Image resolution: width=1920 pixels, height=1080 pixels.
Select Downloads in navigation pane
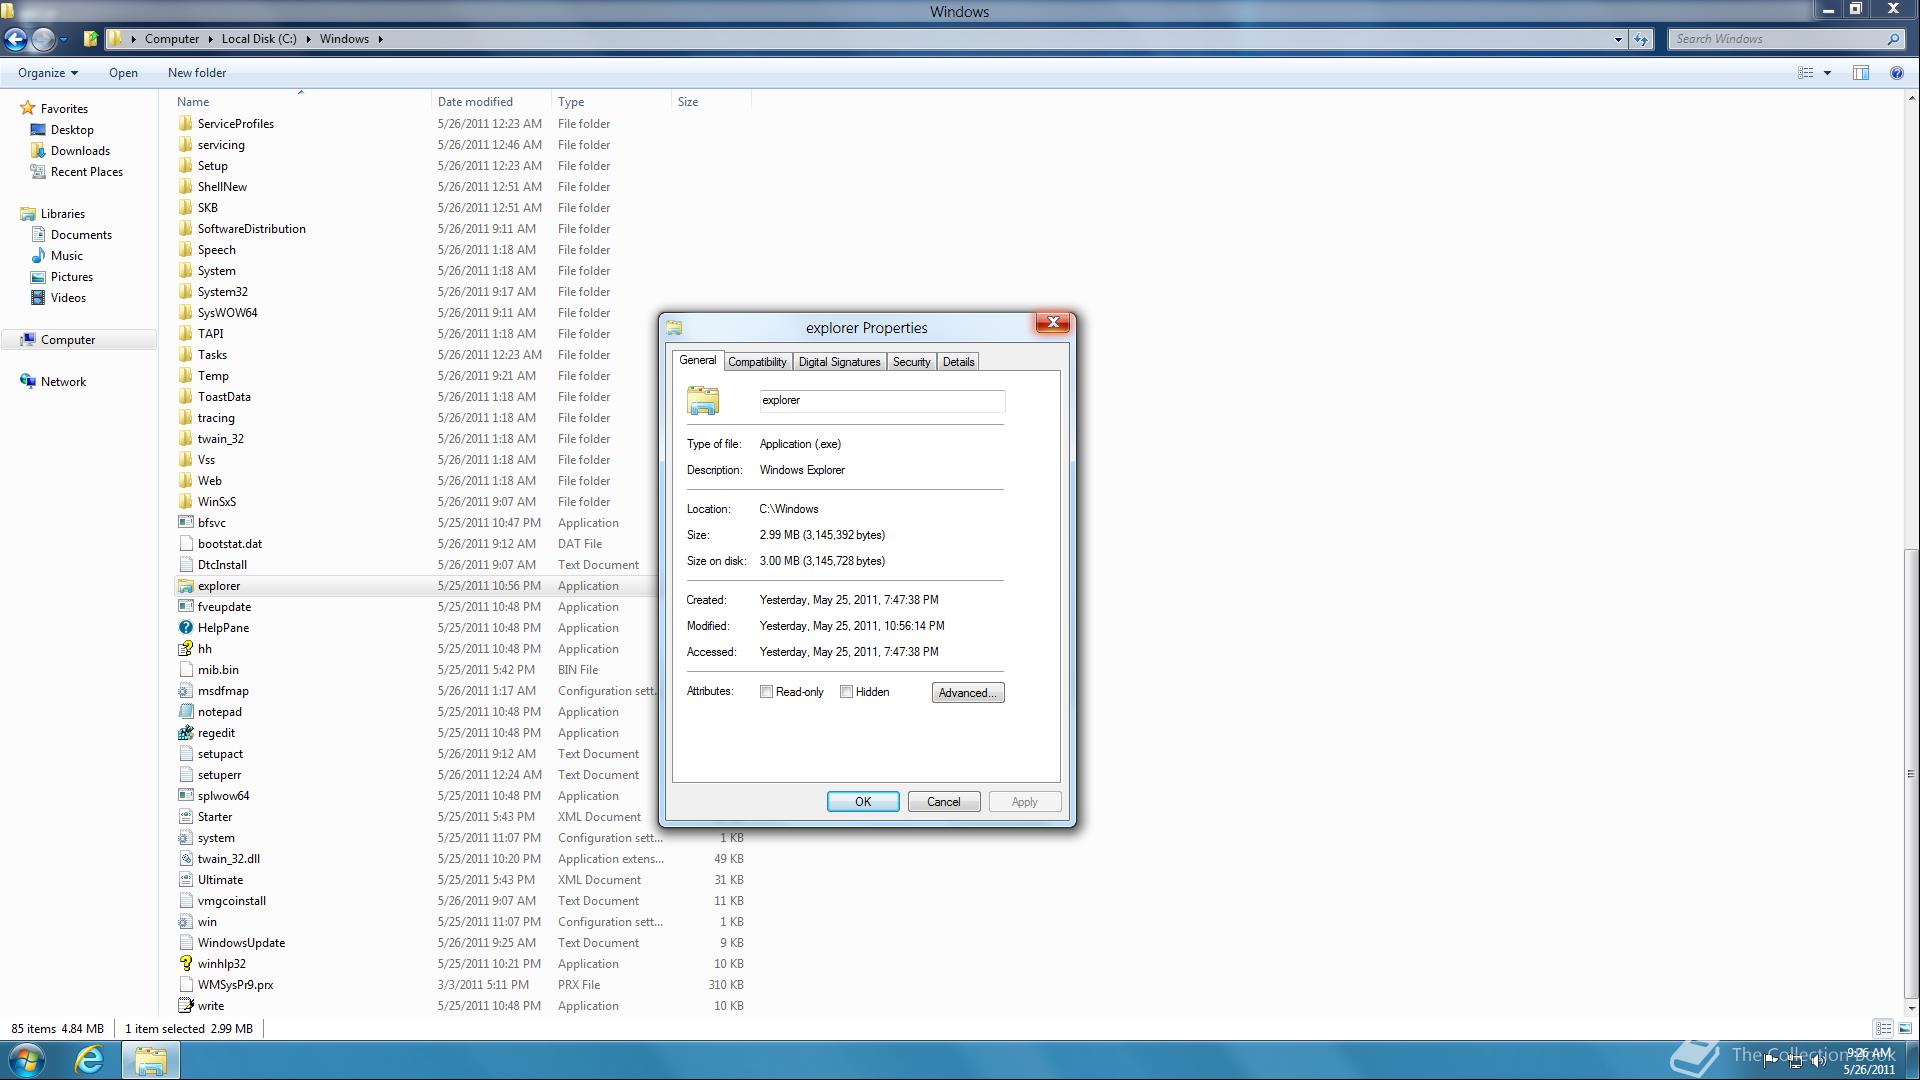80,151
